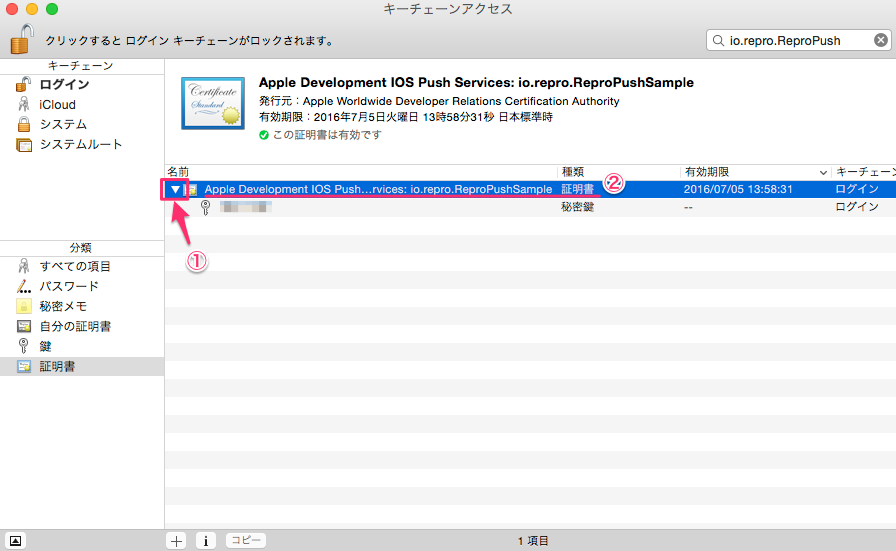Click the certificate icon beside 自分の証明書
This screenshot has height=551, width=896.
(x=23, y=326)
